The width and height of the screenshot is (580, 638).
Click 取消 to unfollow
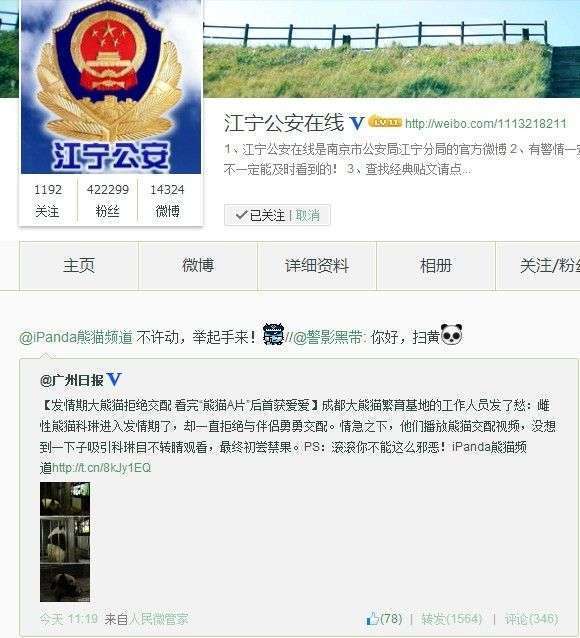tap(307, 215)
